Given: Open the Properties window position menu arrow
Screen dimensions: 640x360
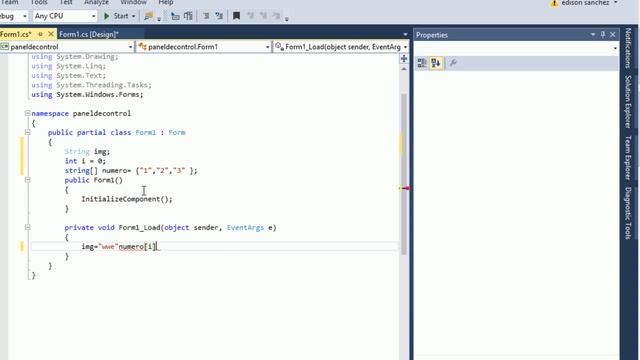Looking at the screenshot, I should click(593, 35).
